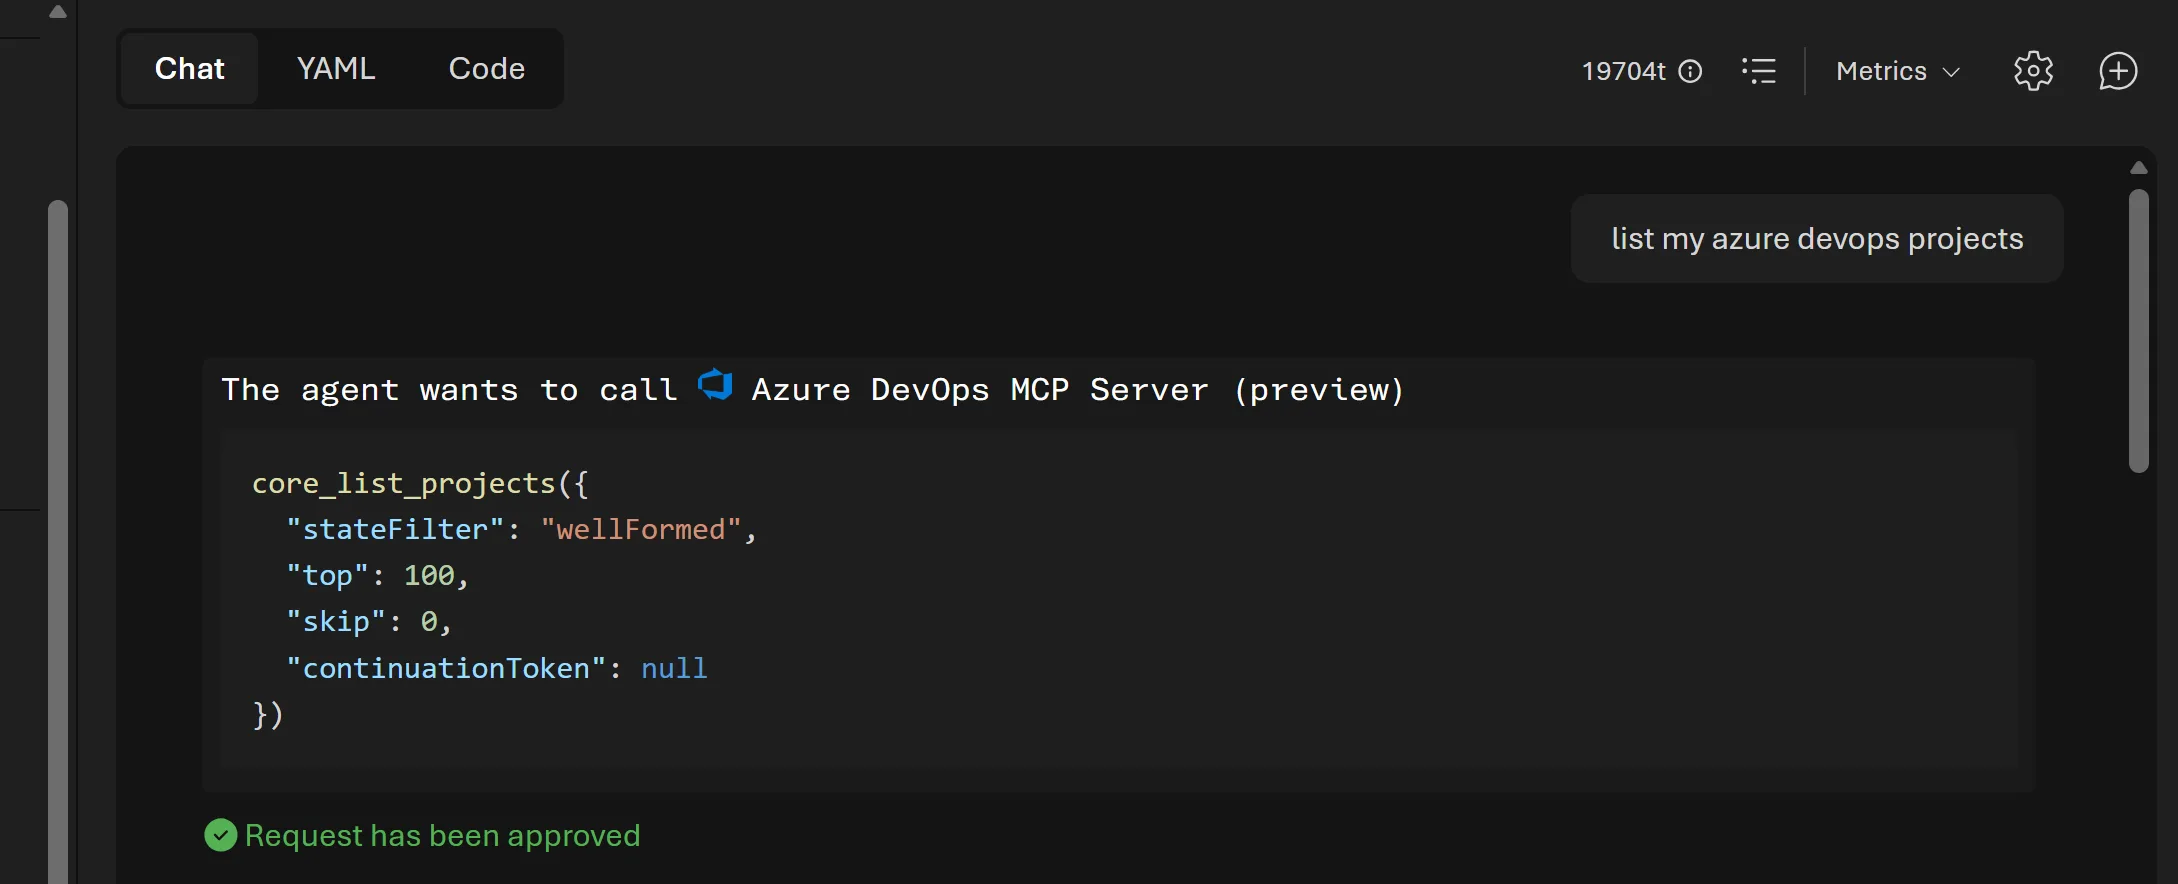This screenshot has width=2178, height=884.
Task: Expand the Metrics dropdown
Action: pos(1896,71)
